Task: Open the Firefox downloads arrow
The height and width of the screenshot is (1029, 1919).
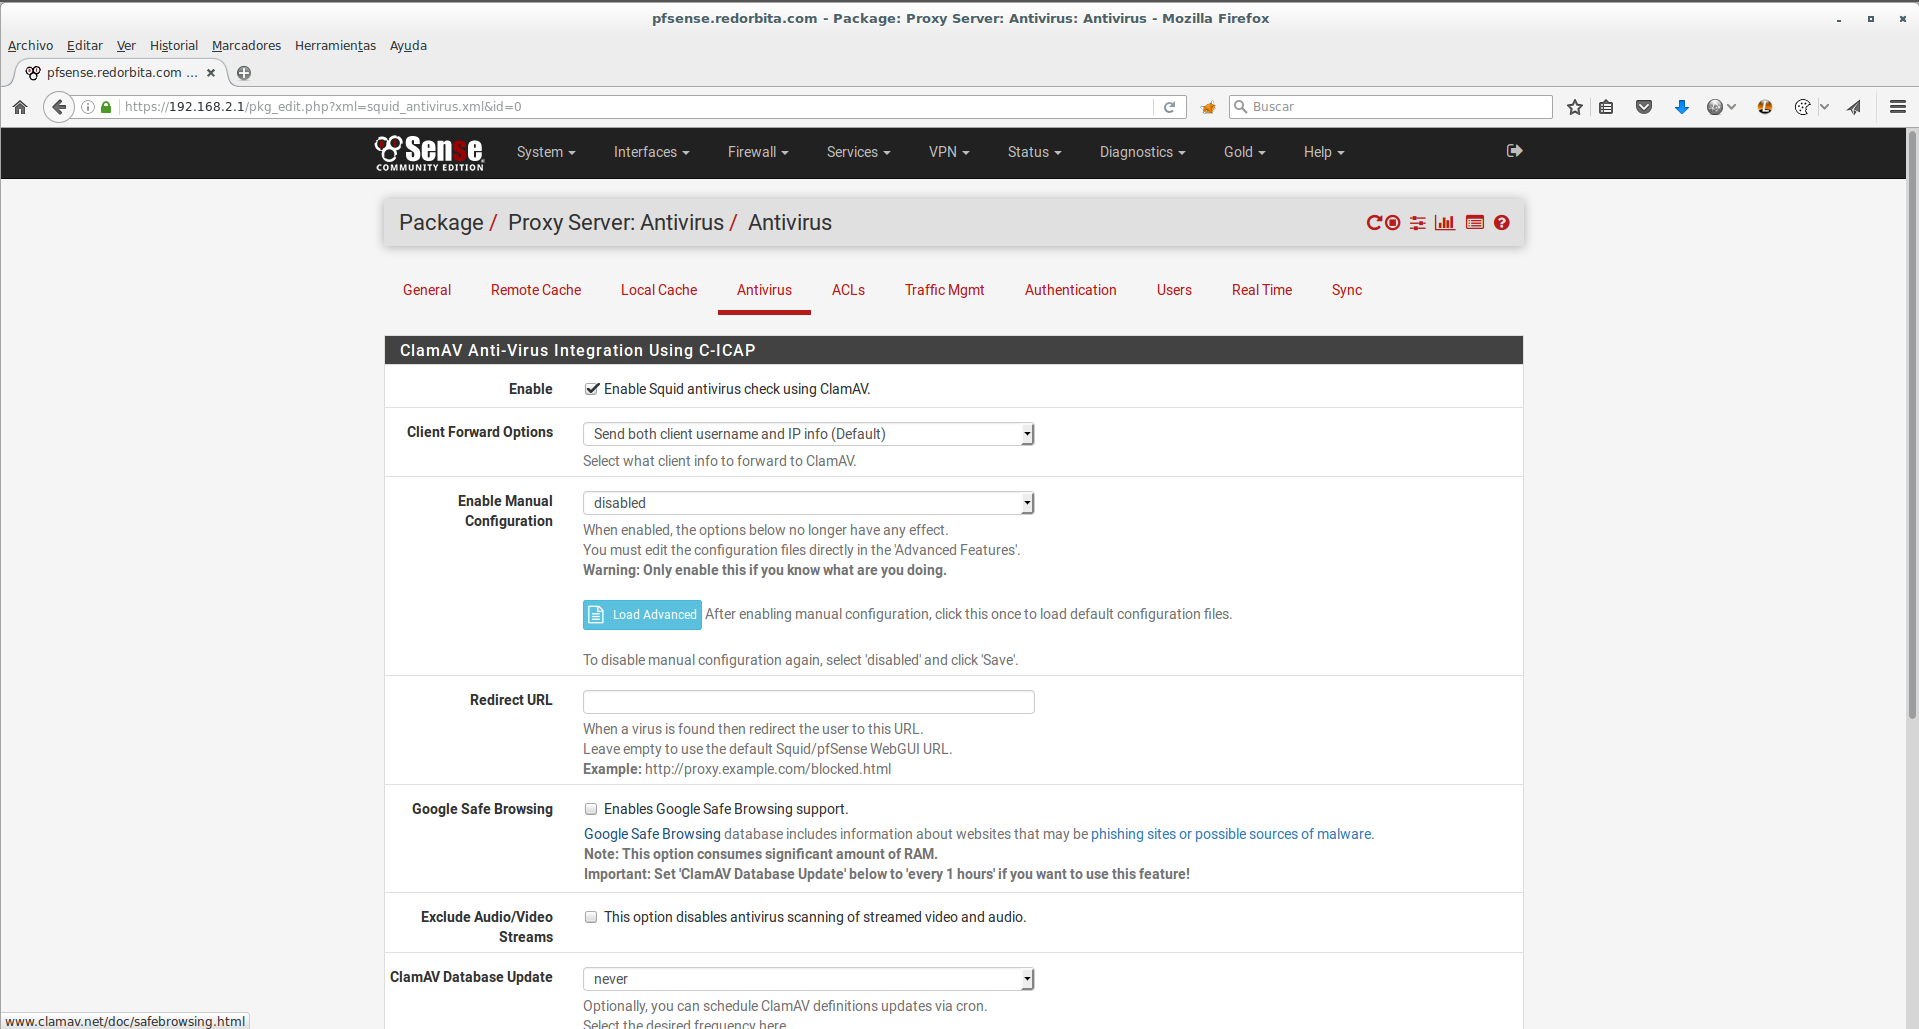Action: (1682, 107)
